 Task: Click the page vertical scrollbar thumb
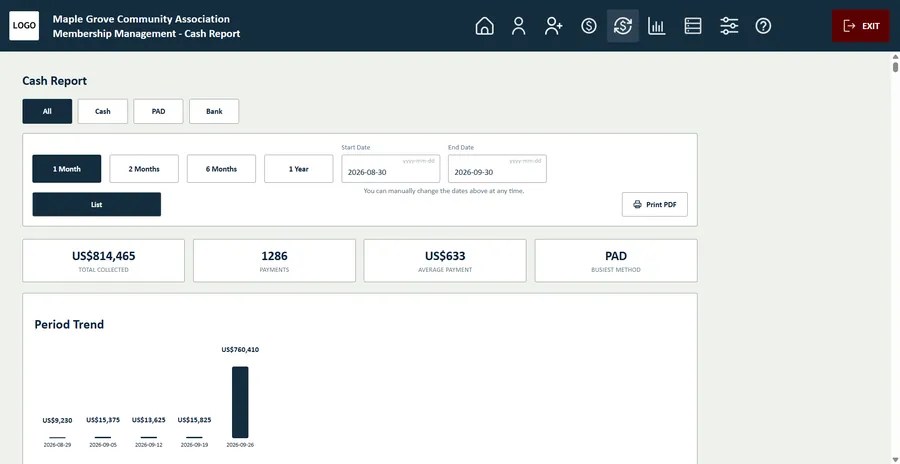[x=895, y=67]
